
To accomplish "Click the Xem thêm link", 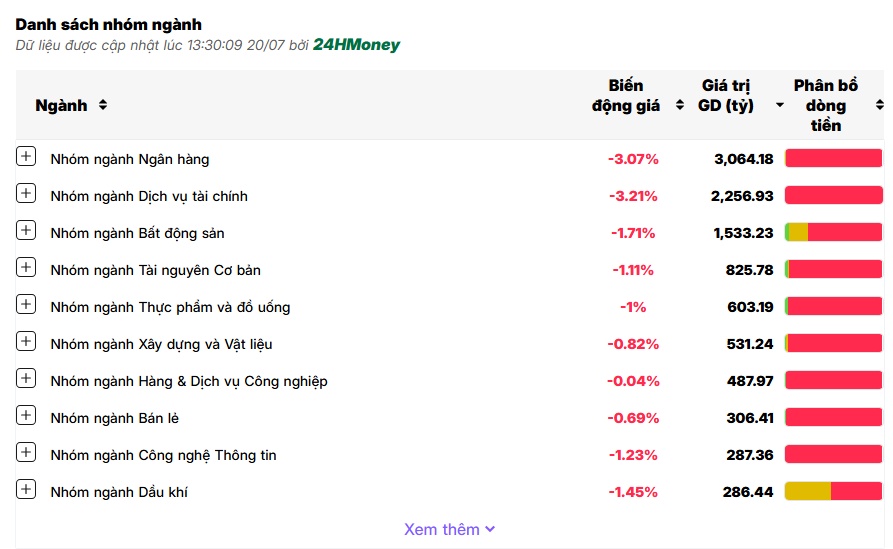I will pyautogui.click(x=449, y=529).
